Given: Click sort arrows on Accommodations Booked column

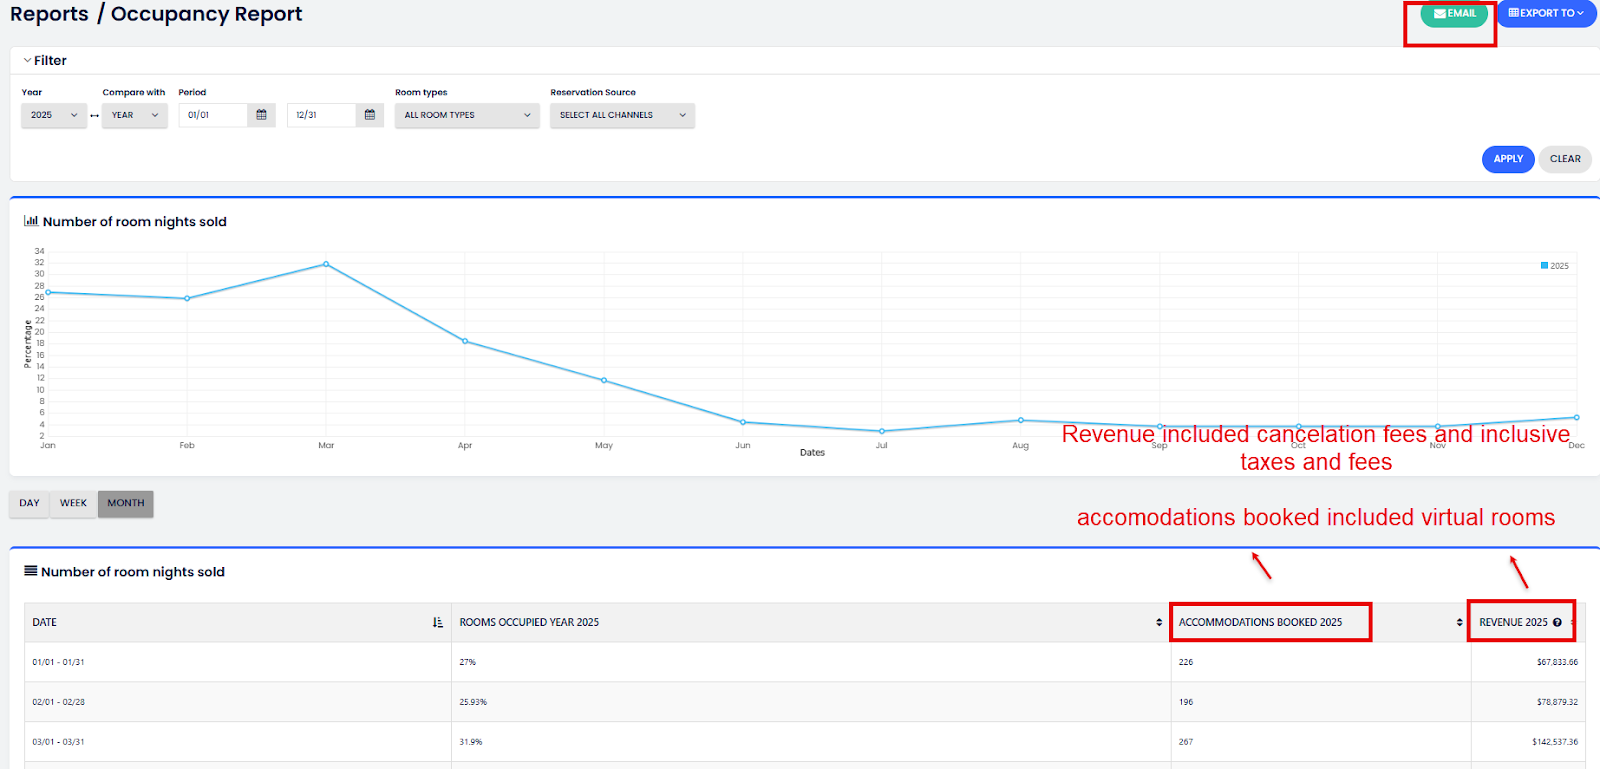Looking at the screenshot, I should pos(1459,622).
